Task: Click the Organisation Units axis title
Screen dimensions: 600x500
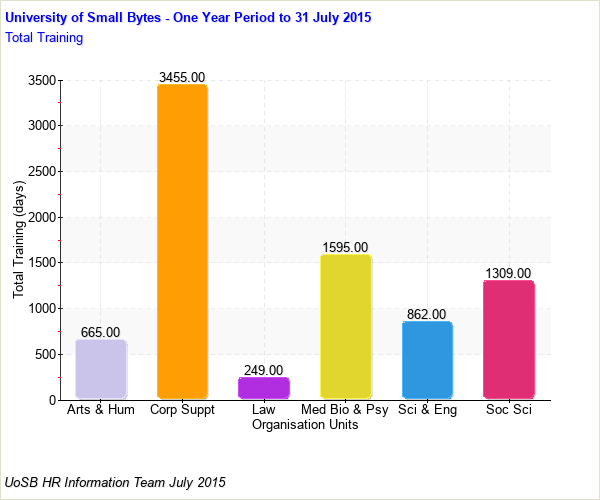Action: pyautogui.click(x=305, y=425)
